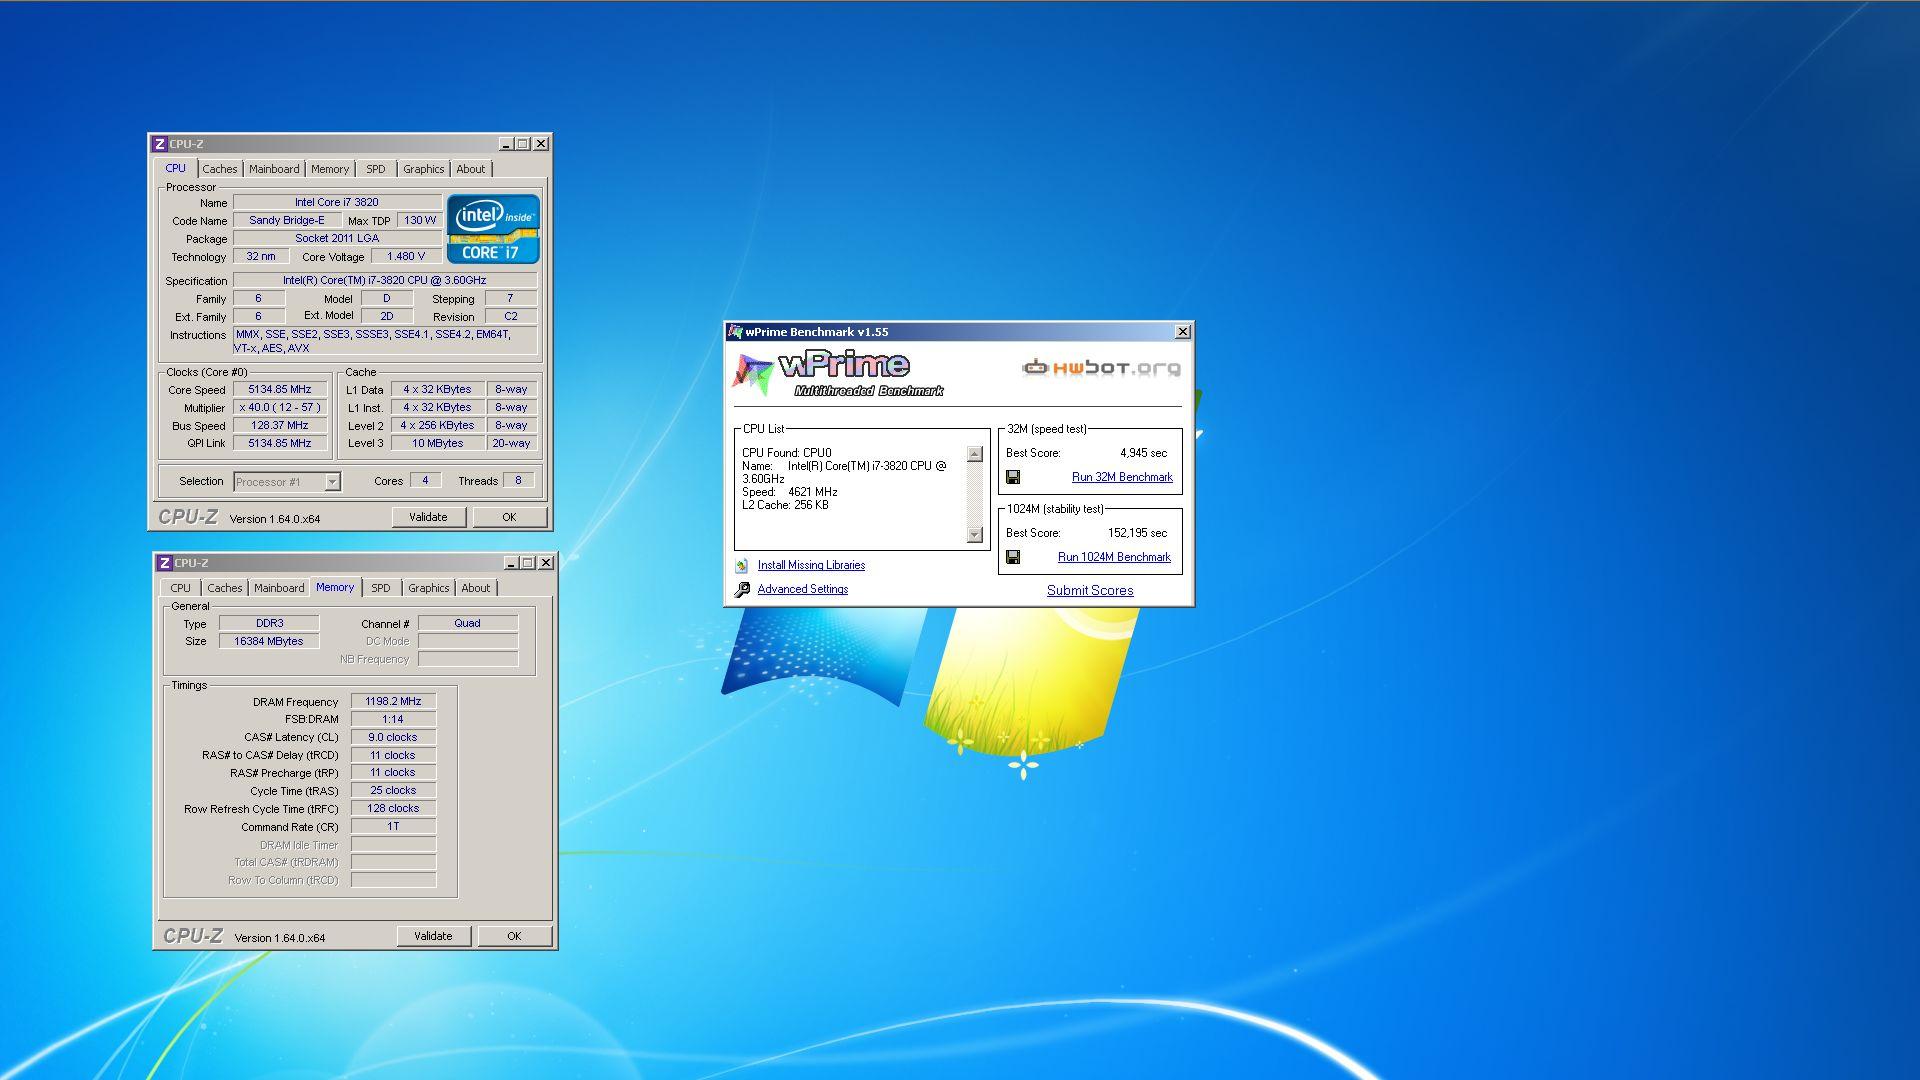1920x1080 pixels.
Task: Click Validate in the CPU-Z Memory window
Action: click(x=433, y=936)
